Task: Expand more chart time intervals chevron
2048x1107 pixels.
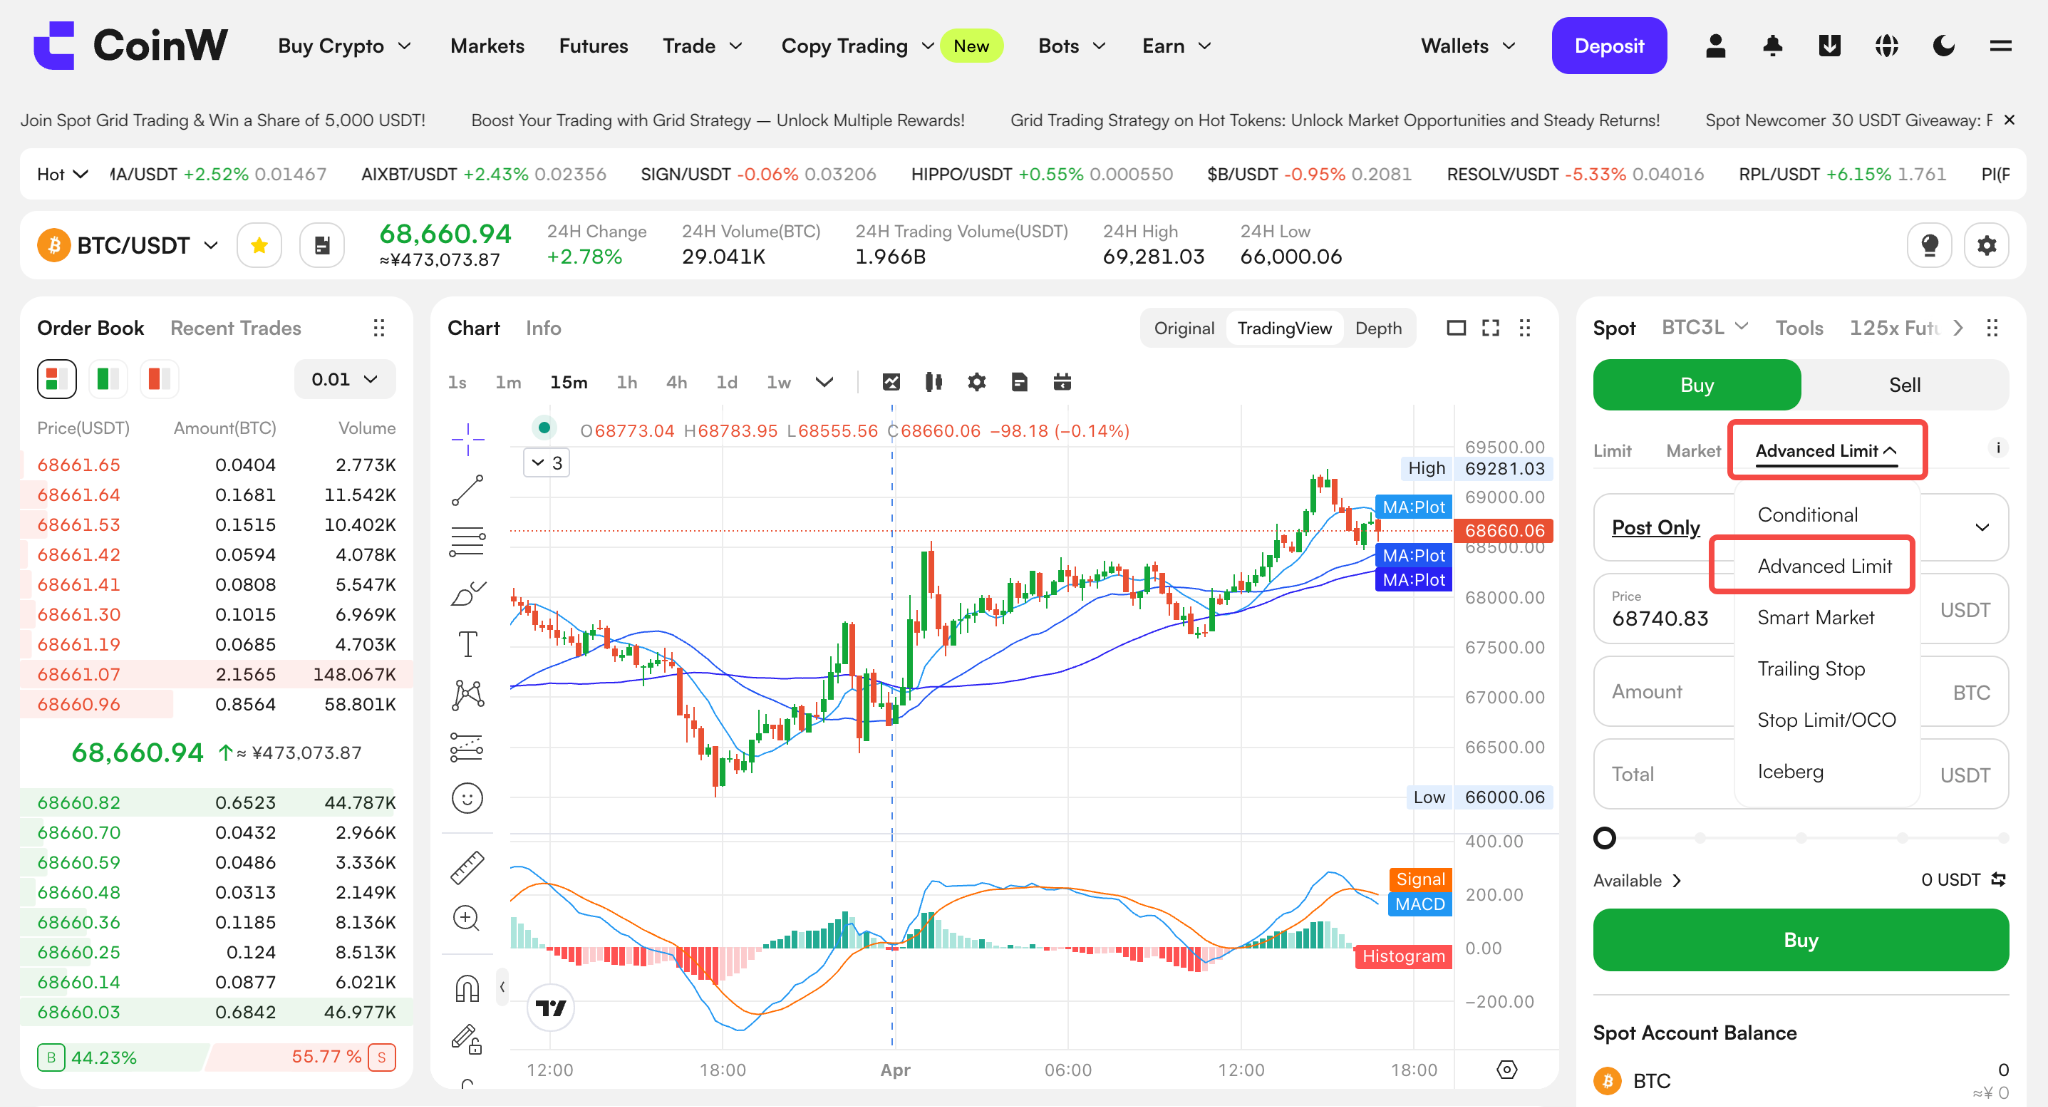Action: (824, 382)
